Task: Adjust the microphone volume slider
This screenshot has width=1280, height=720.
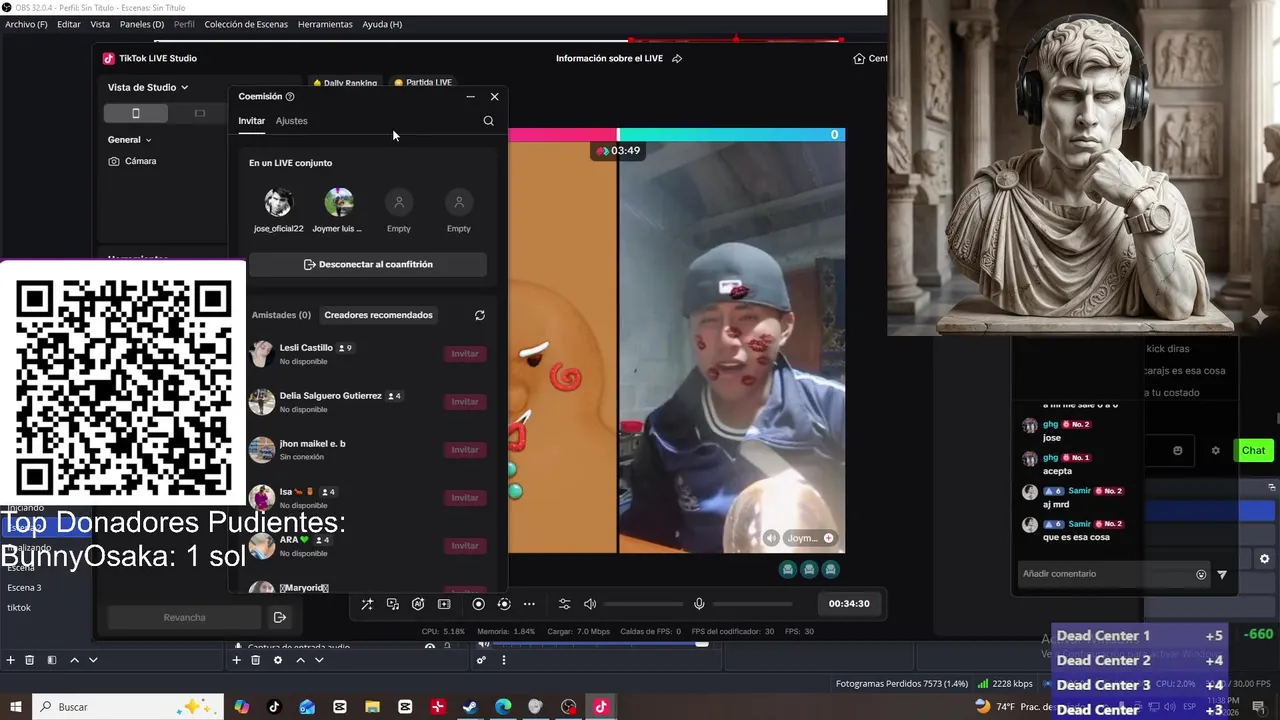Action: click(x=752, y=604)
